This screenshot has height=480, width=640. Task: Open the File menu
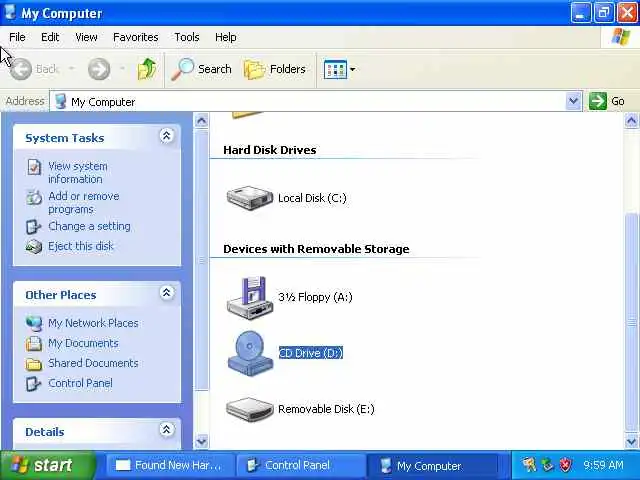tap(17, 37)
